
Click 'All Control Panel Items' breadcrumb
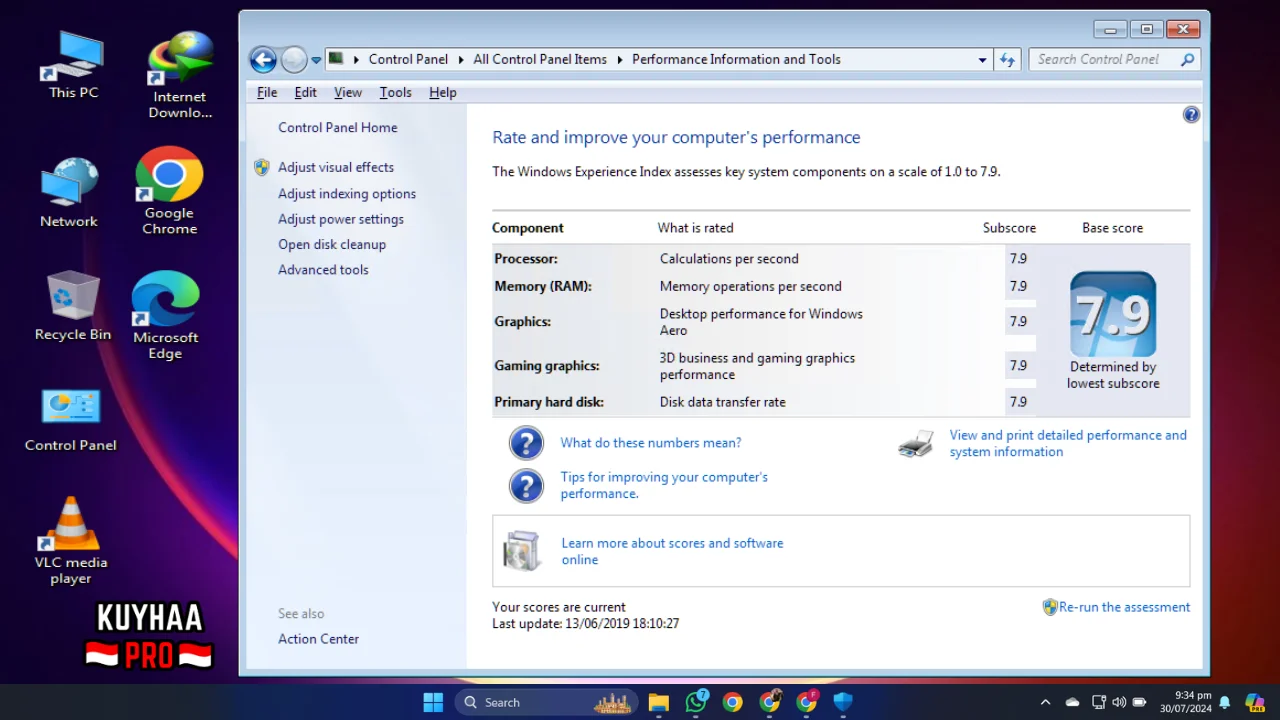click(540, 59)
